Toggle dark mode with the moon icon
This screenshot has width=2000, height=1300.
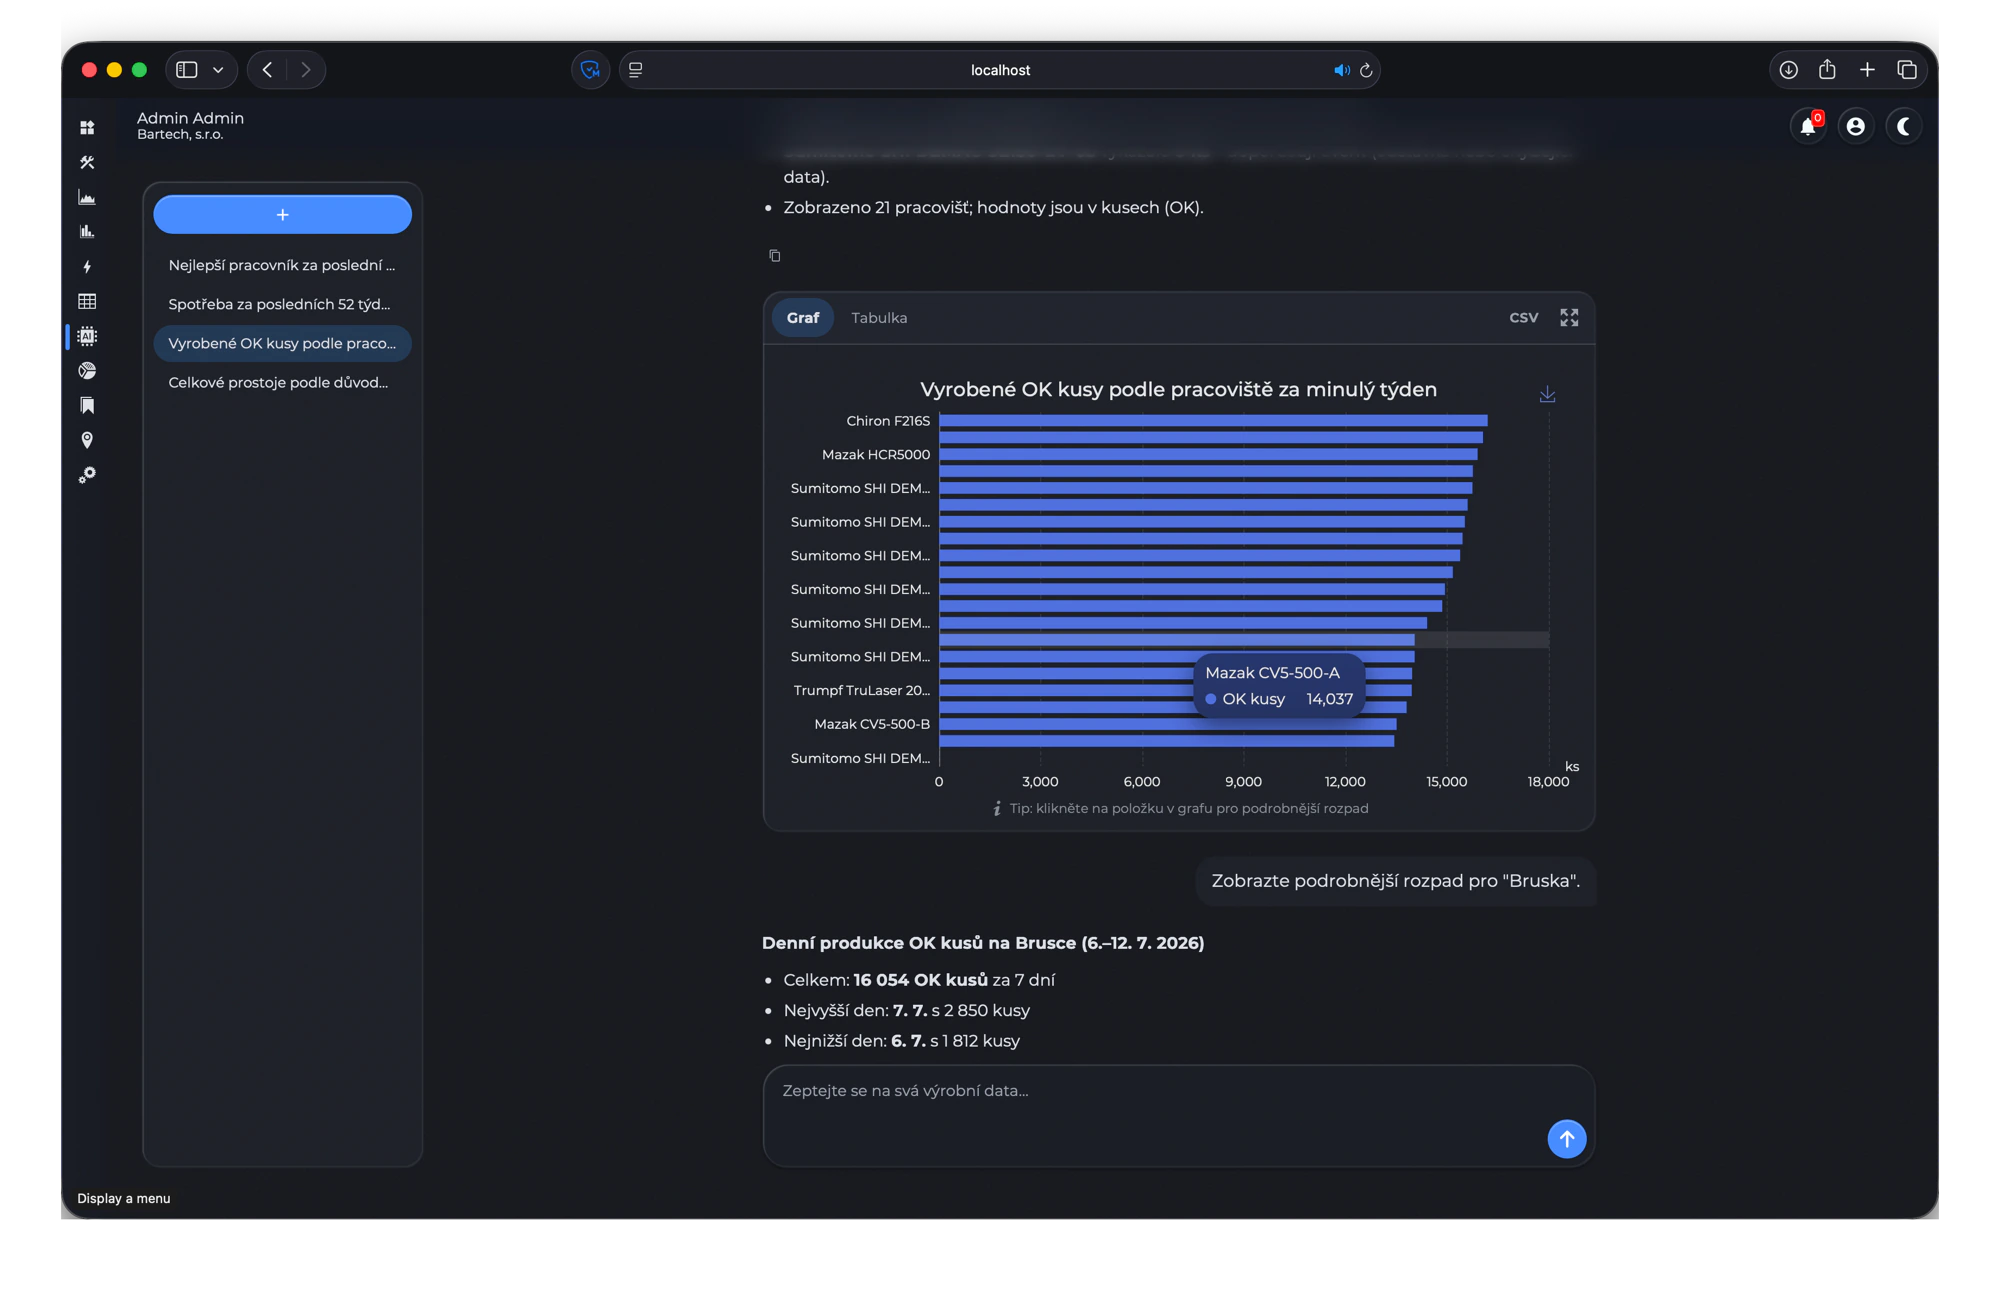[x=1904, y=126]
